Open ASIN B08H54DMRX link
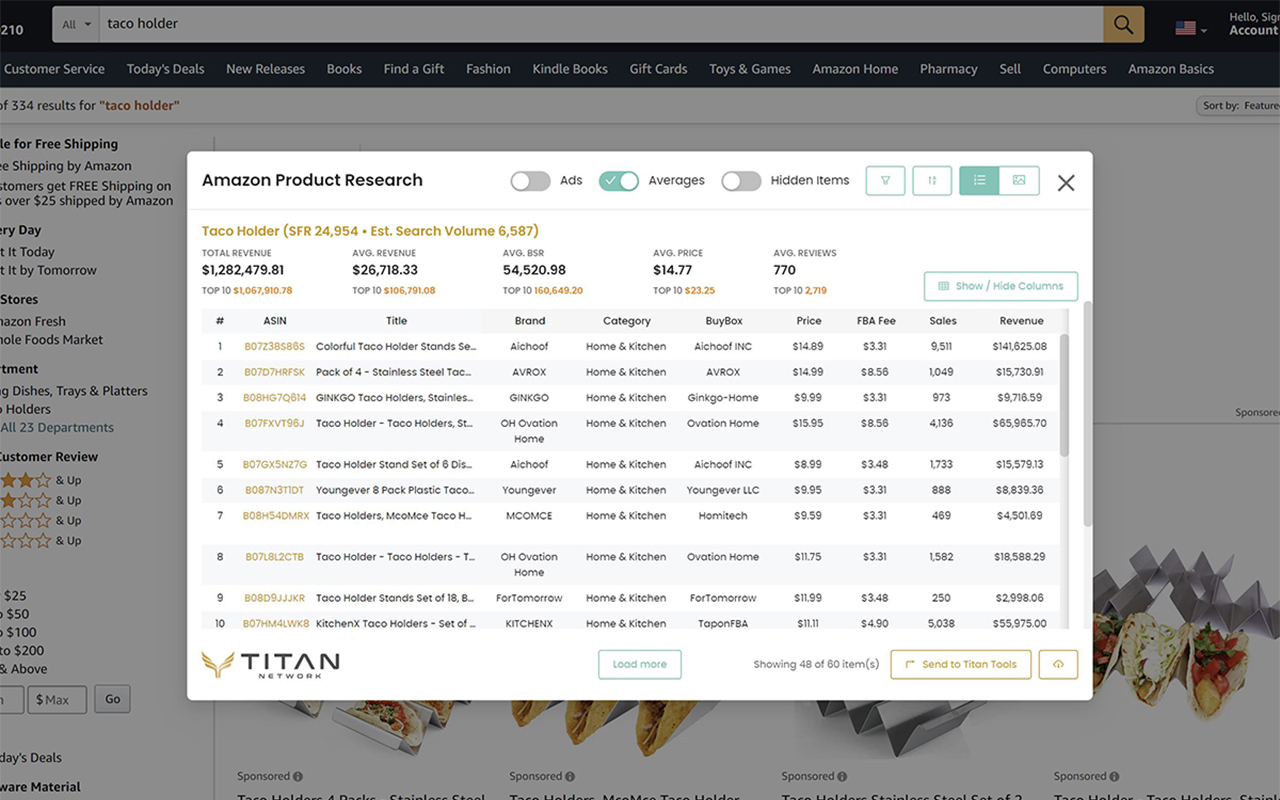This screenshot has height=800, width=1280. [276, 516]
